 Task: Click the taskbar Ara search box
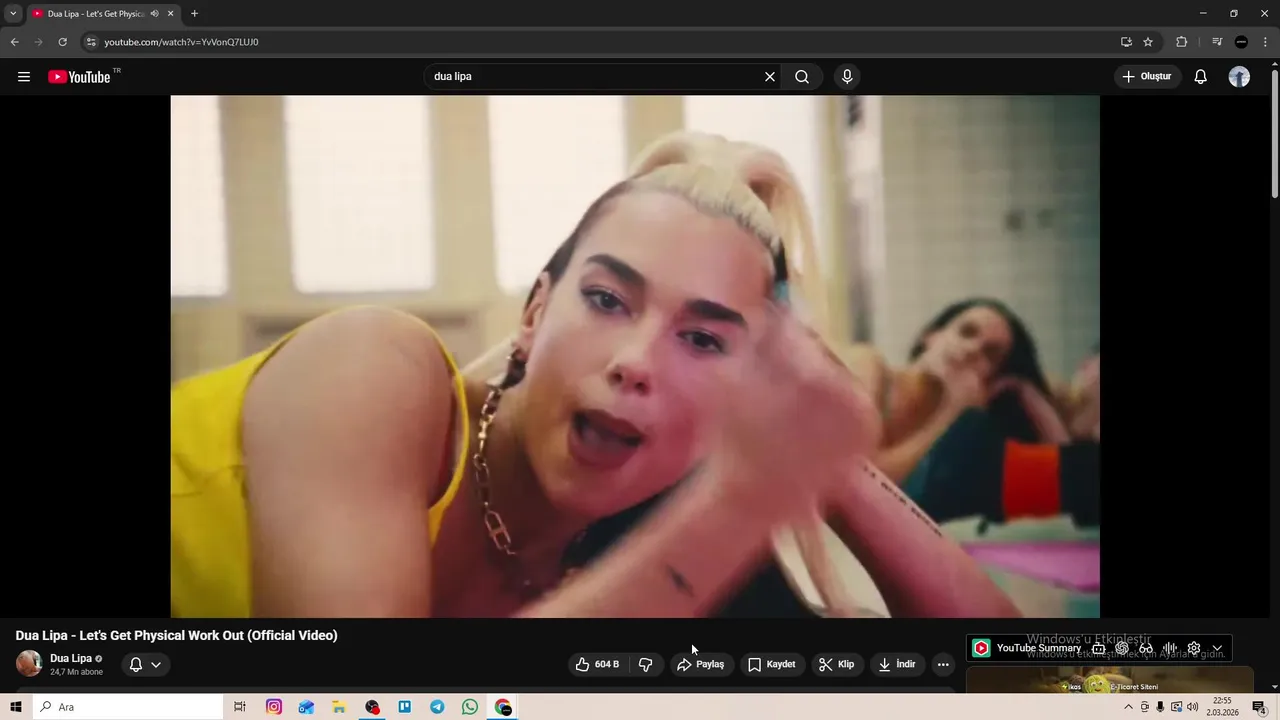coord(127,707)
